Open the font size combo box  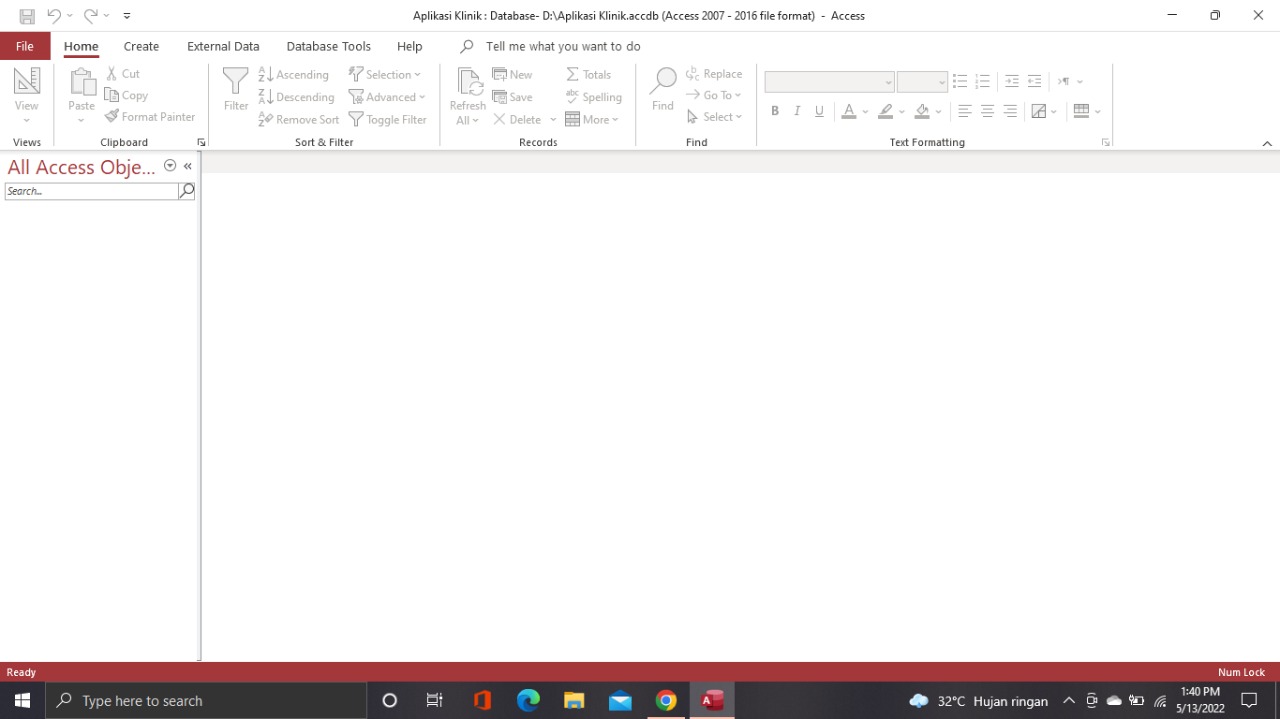point(922,82)
